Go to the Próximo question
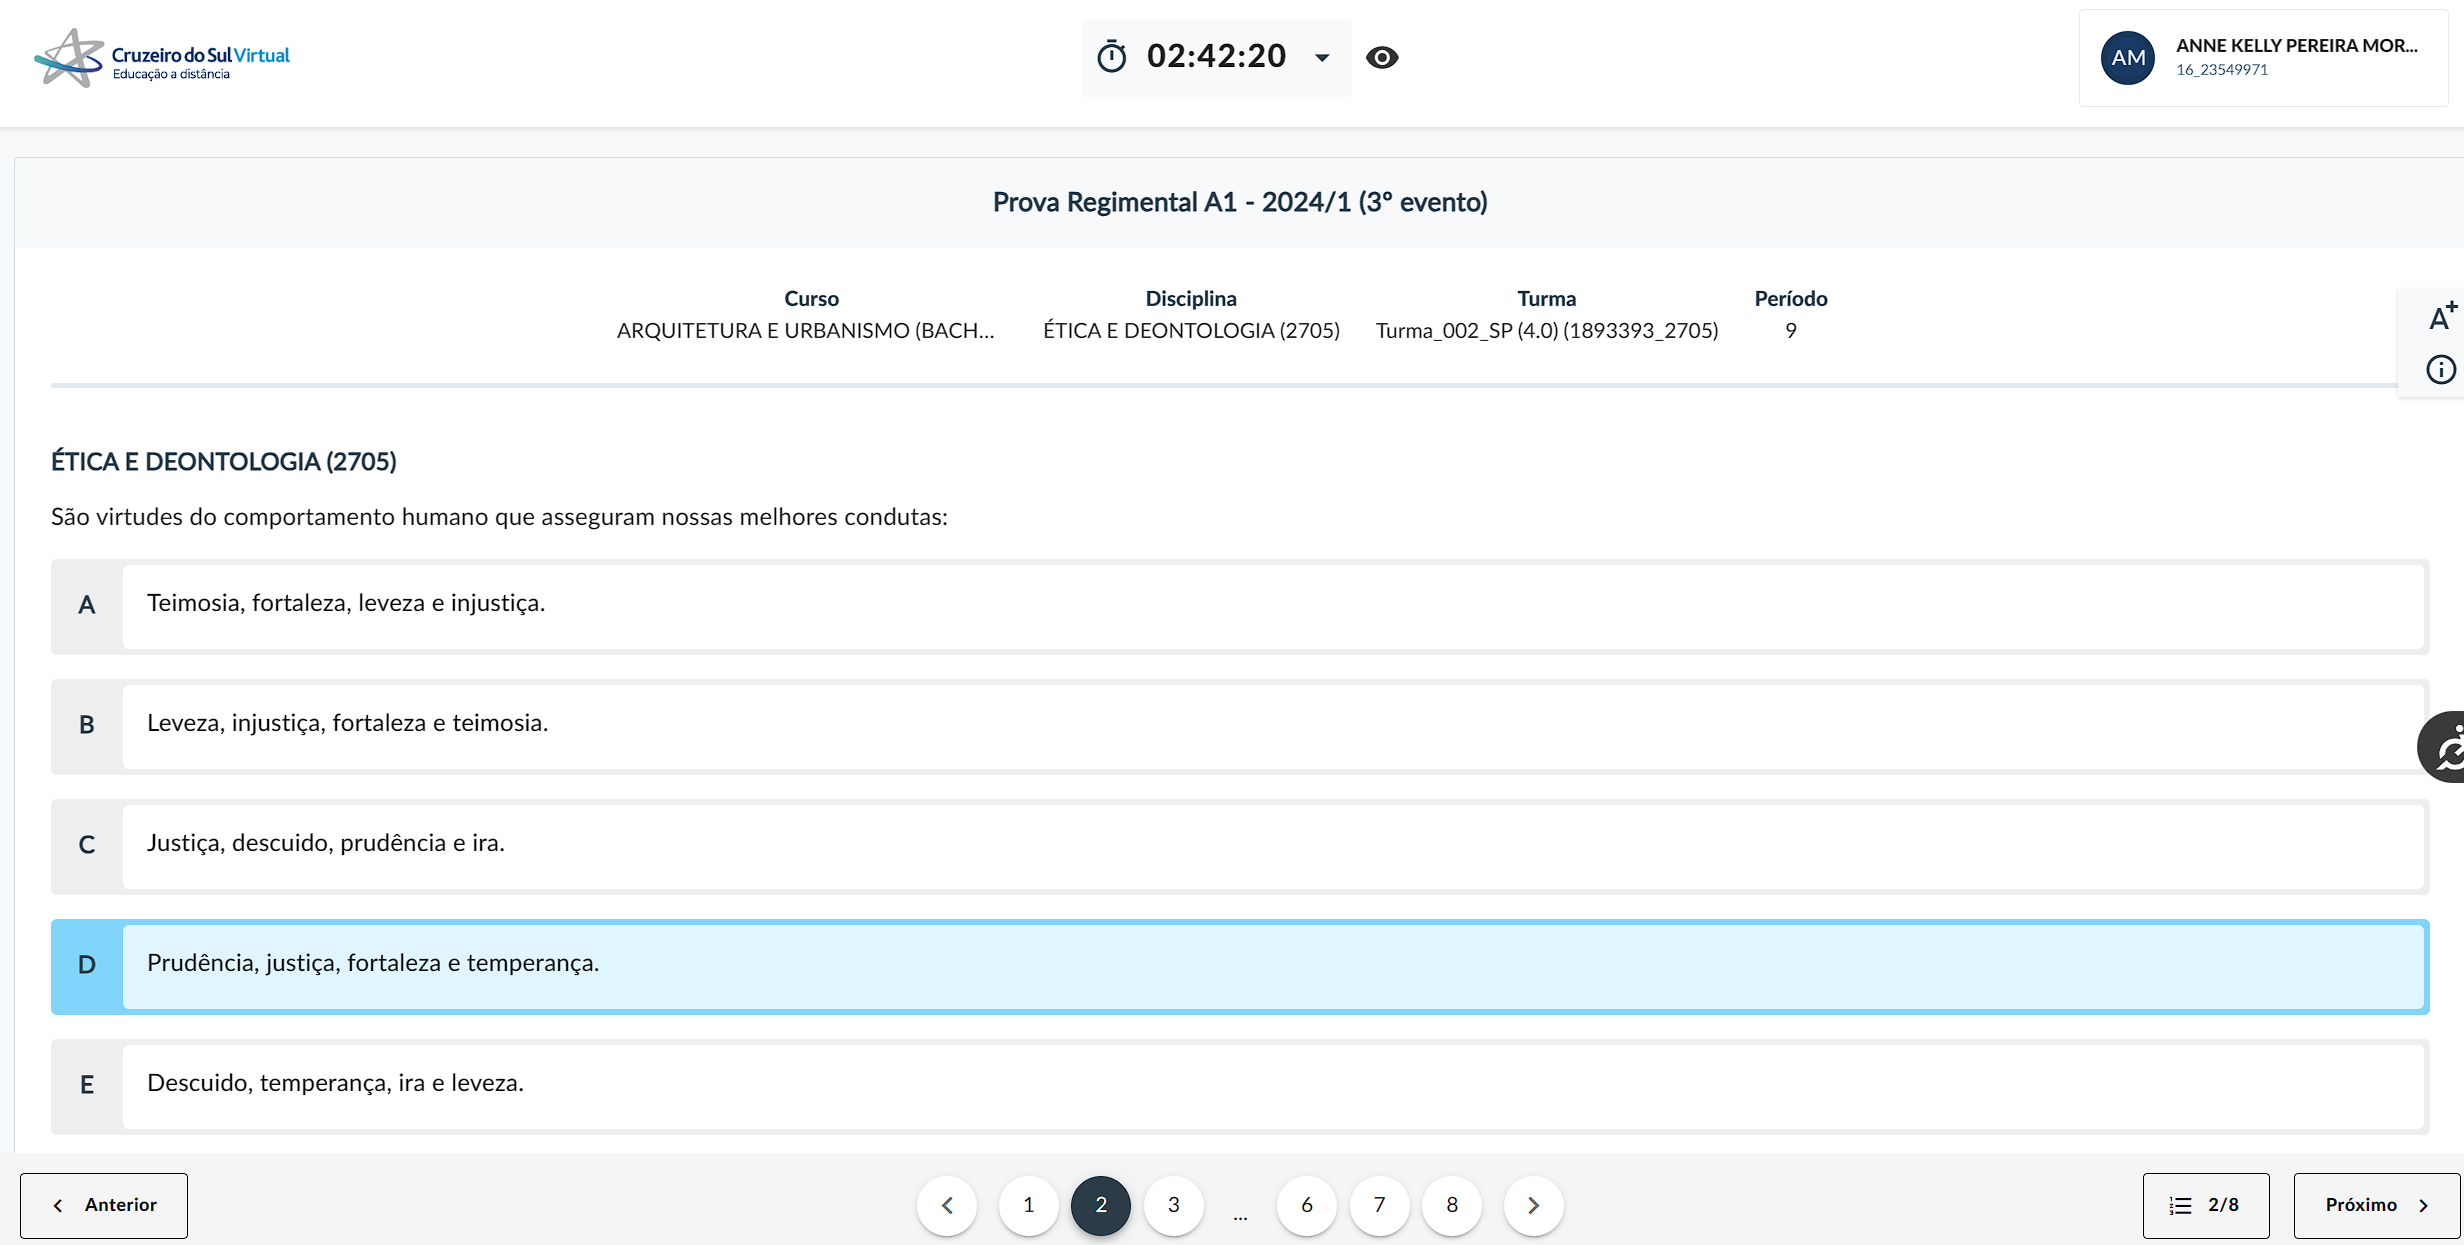Viewport: 2464px width, 1245px height. coord(2376,1205)
